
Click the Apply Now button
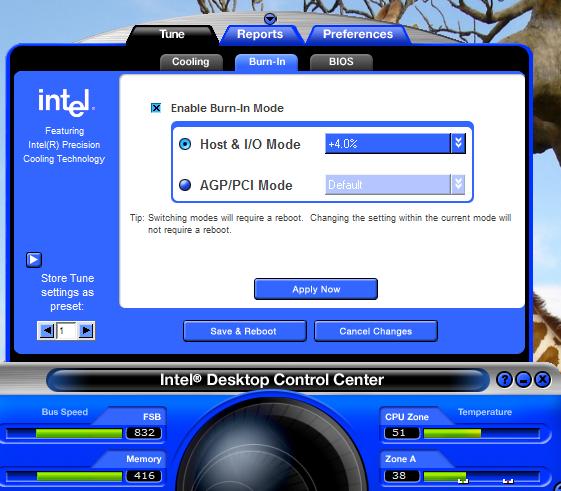pyautogui.click(x=316, y=289)
